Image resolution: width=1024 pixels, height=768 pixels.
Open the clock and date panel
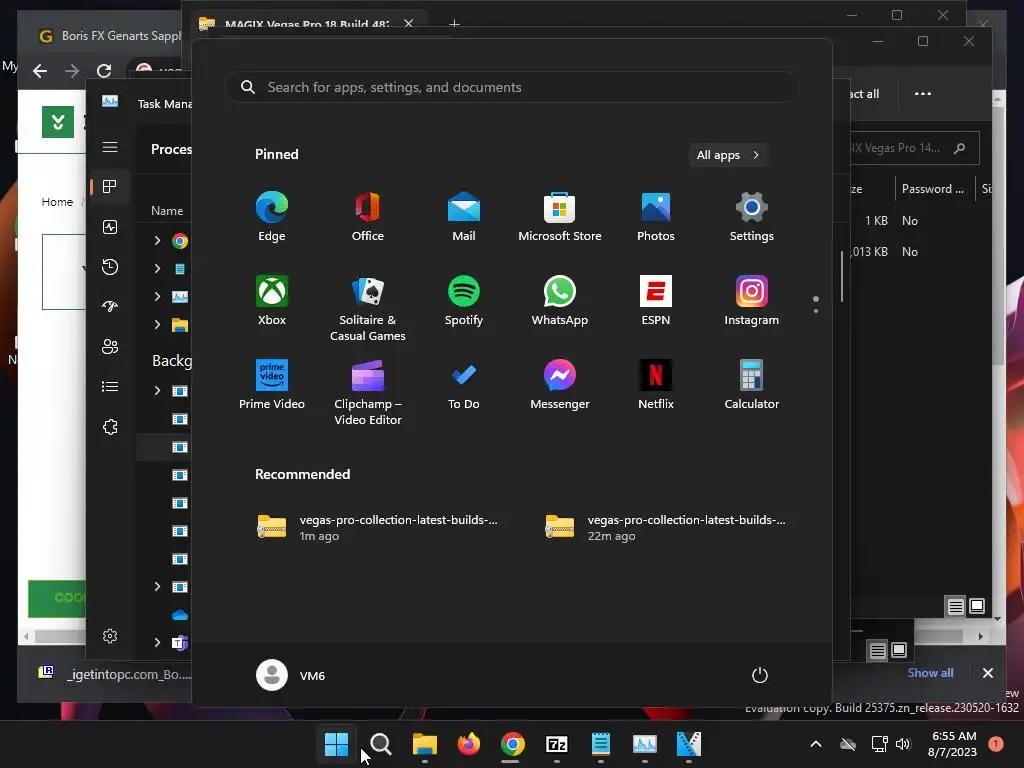point(952,744)
